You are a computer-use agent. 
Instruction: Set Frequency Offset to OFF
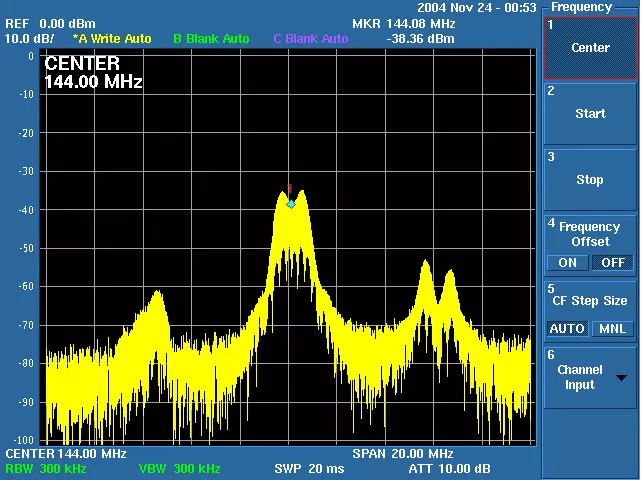point(613,263)
